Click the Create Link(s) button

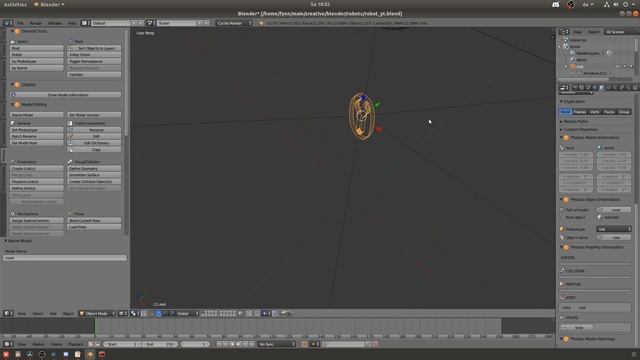37,169
